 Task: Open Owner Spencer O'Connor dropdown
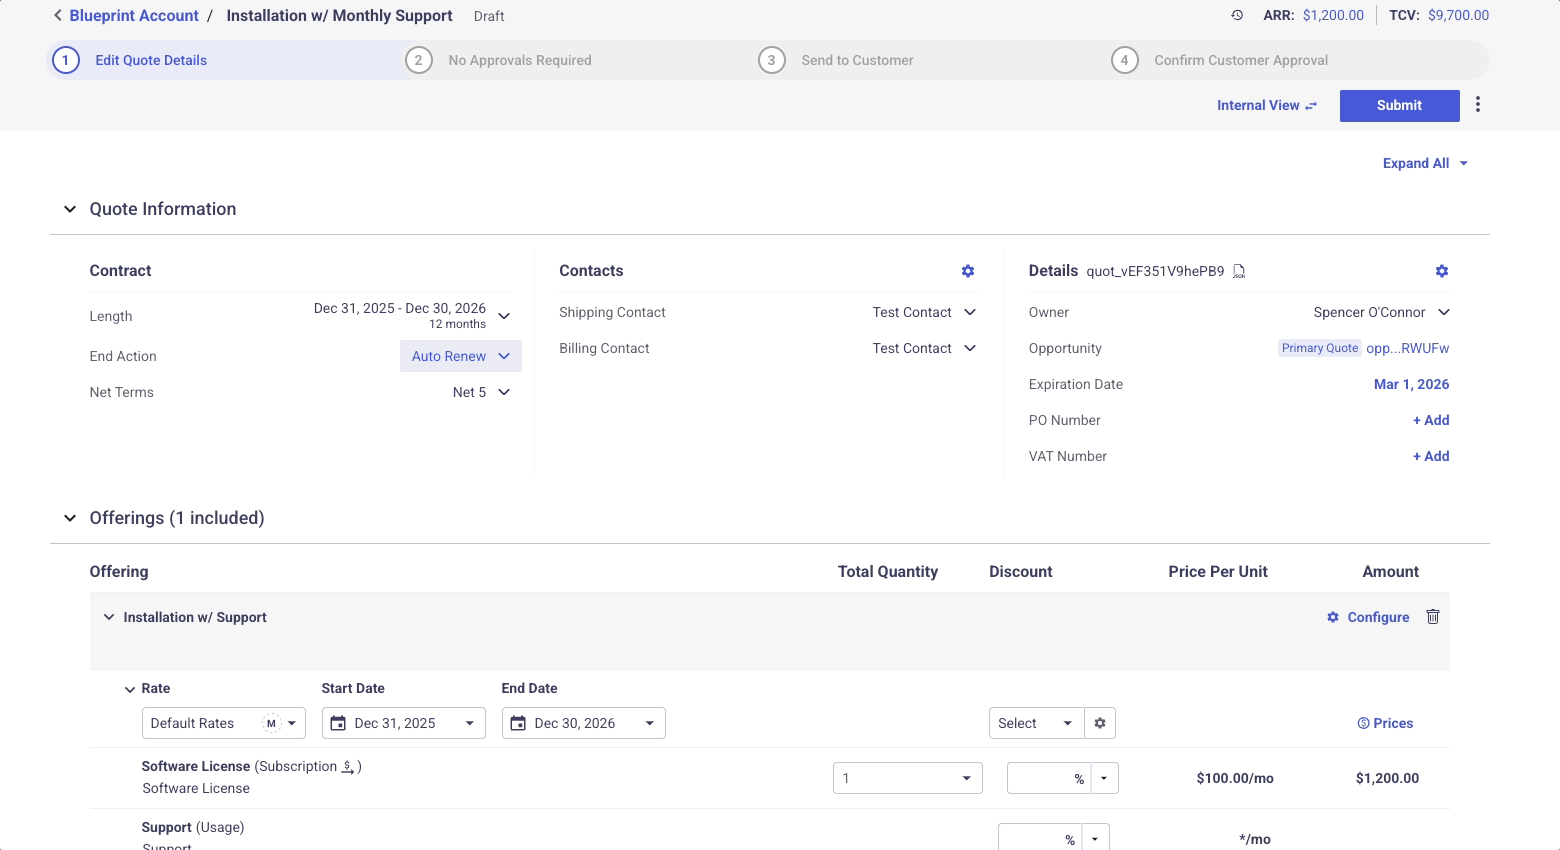[x=1381, y=312]
